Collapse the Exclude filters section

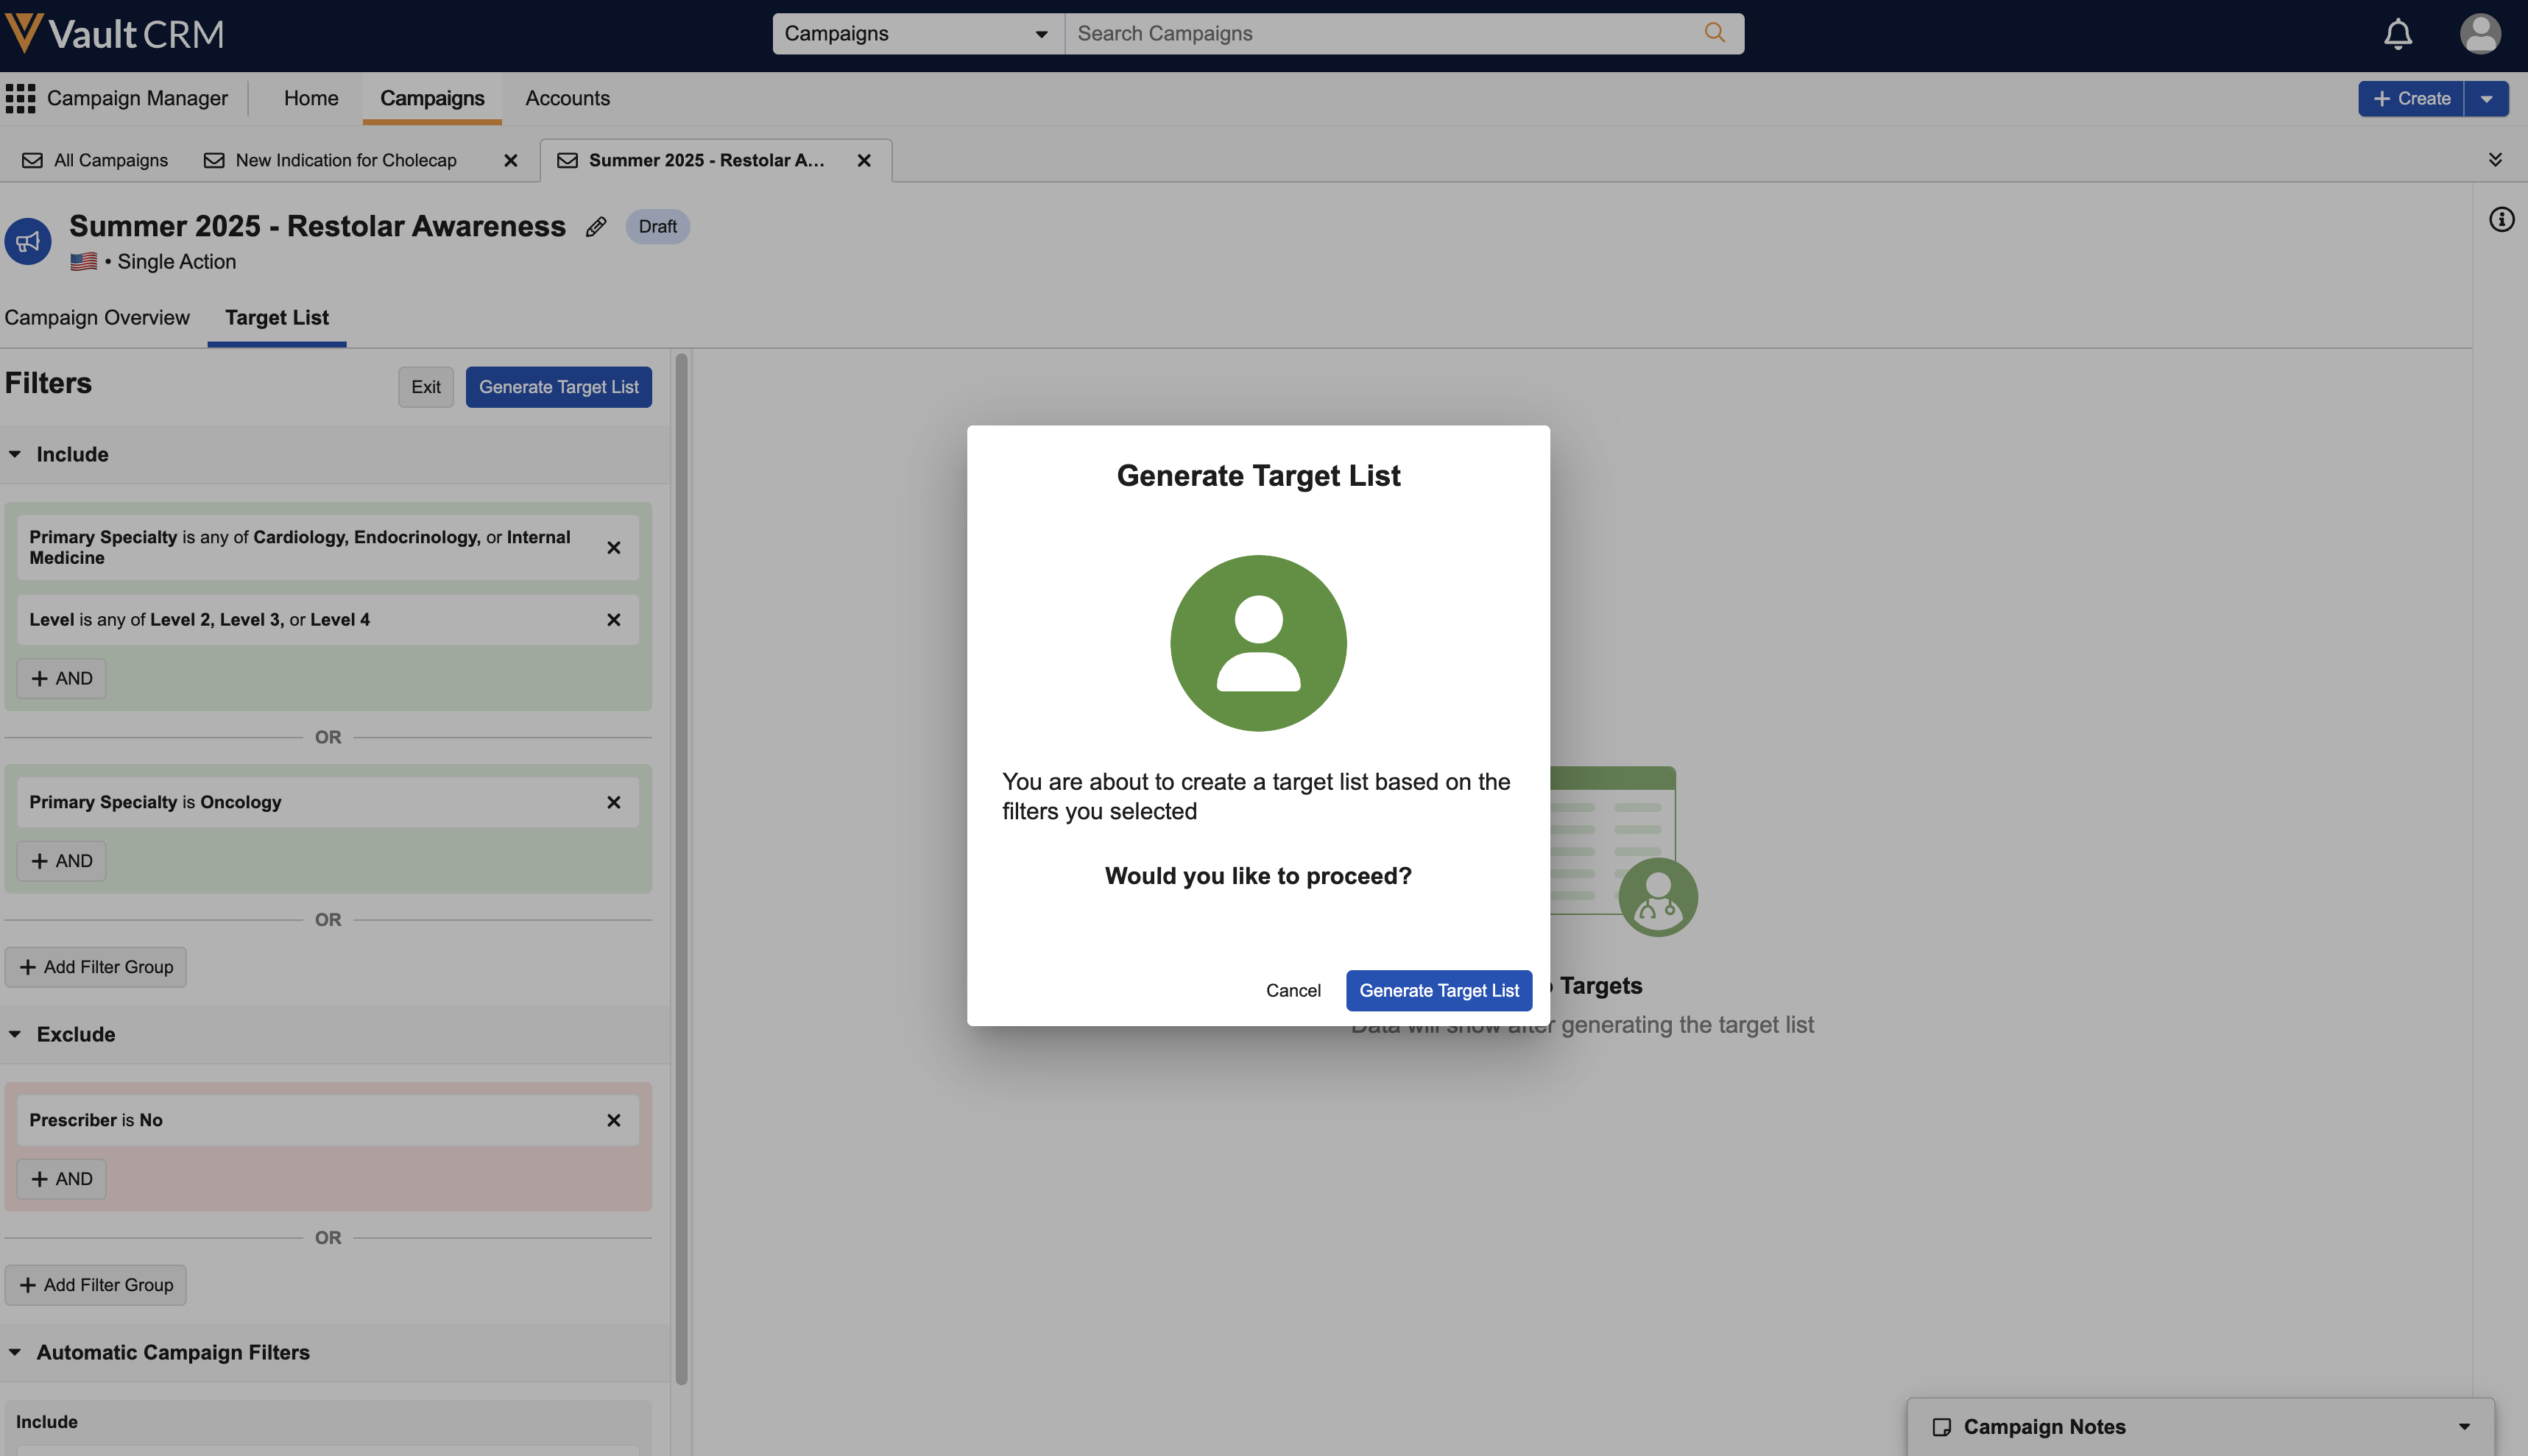(x=15, y=1034)
